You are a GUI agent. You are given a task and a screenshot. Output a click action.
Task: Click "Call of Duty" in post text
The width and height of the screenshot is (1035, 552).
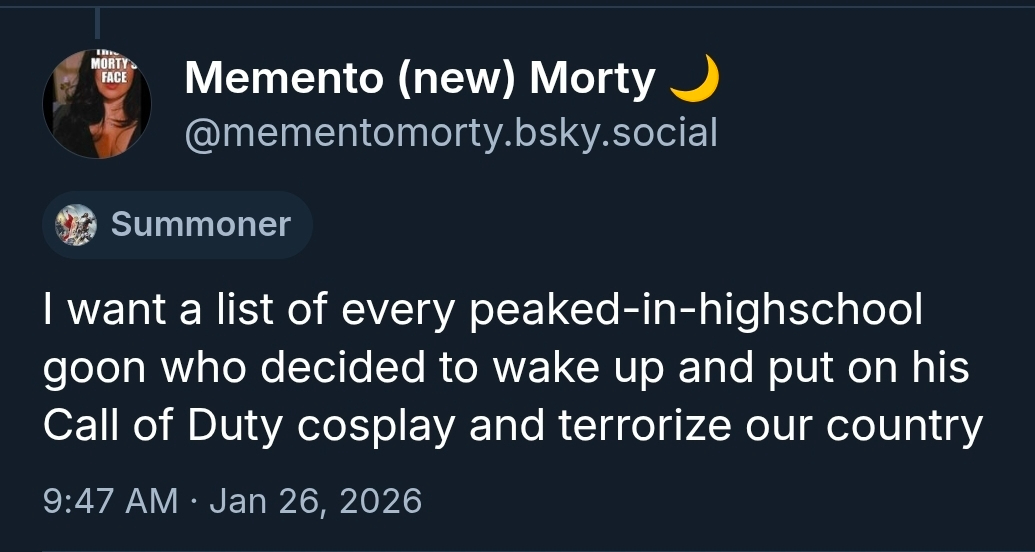click(167, 426)
